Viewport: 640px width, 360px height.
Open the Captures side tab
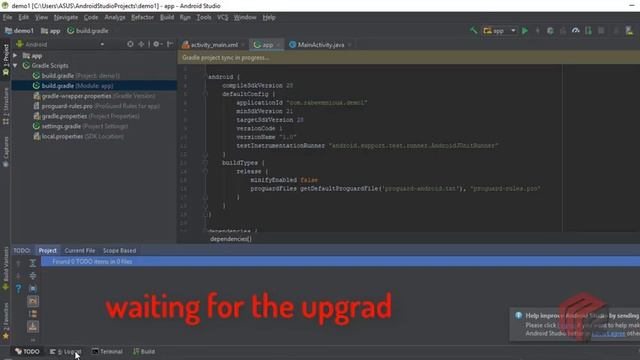pyautogui.click(x=6, y=151)
